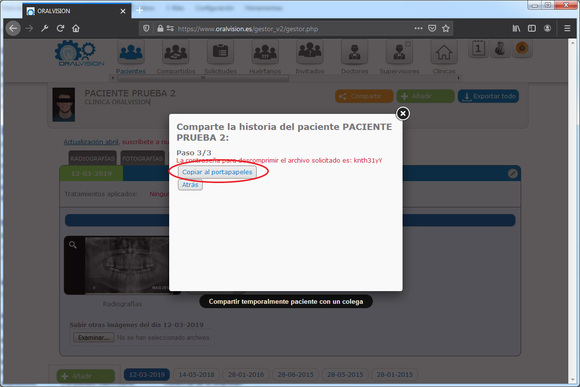Open the Firefox hamburger menu
Screen dimensions: 580x387
[567, 28]
